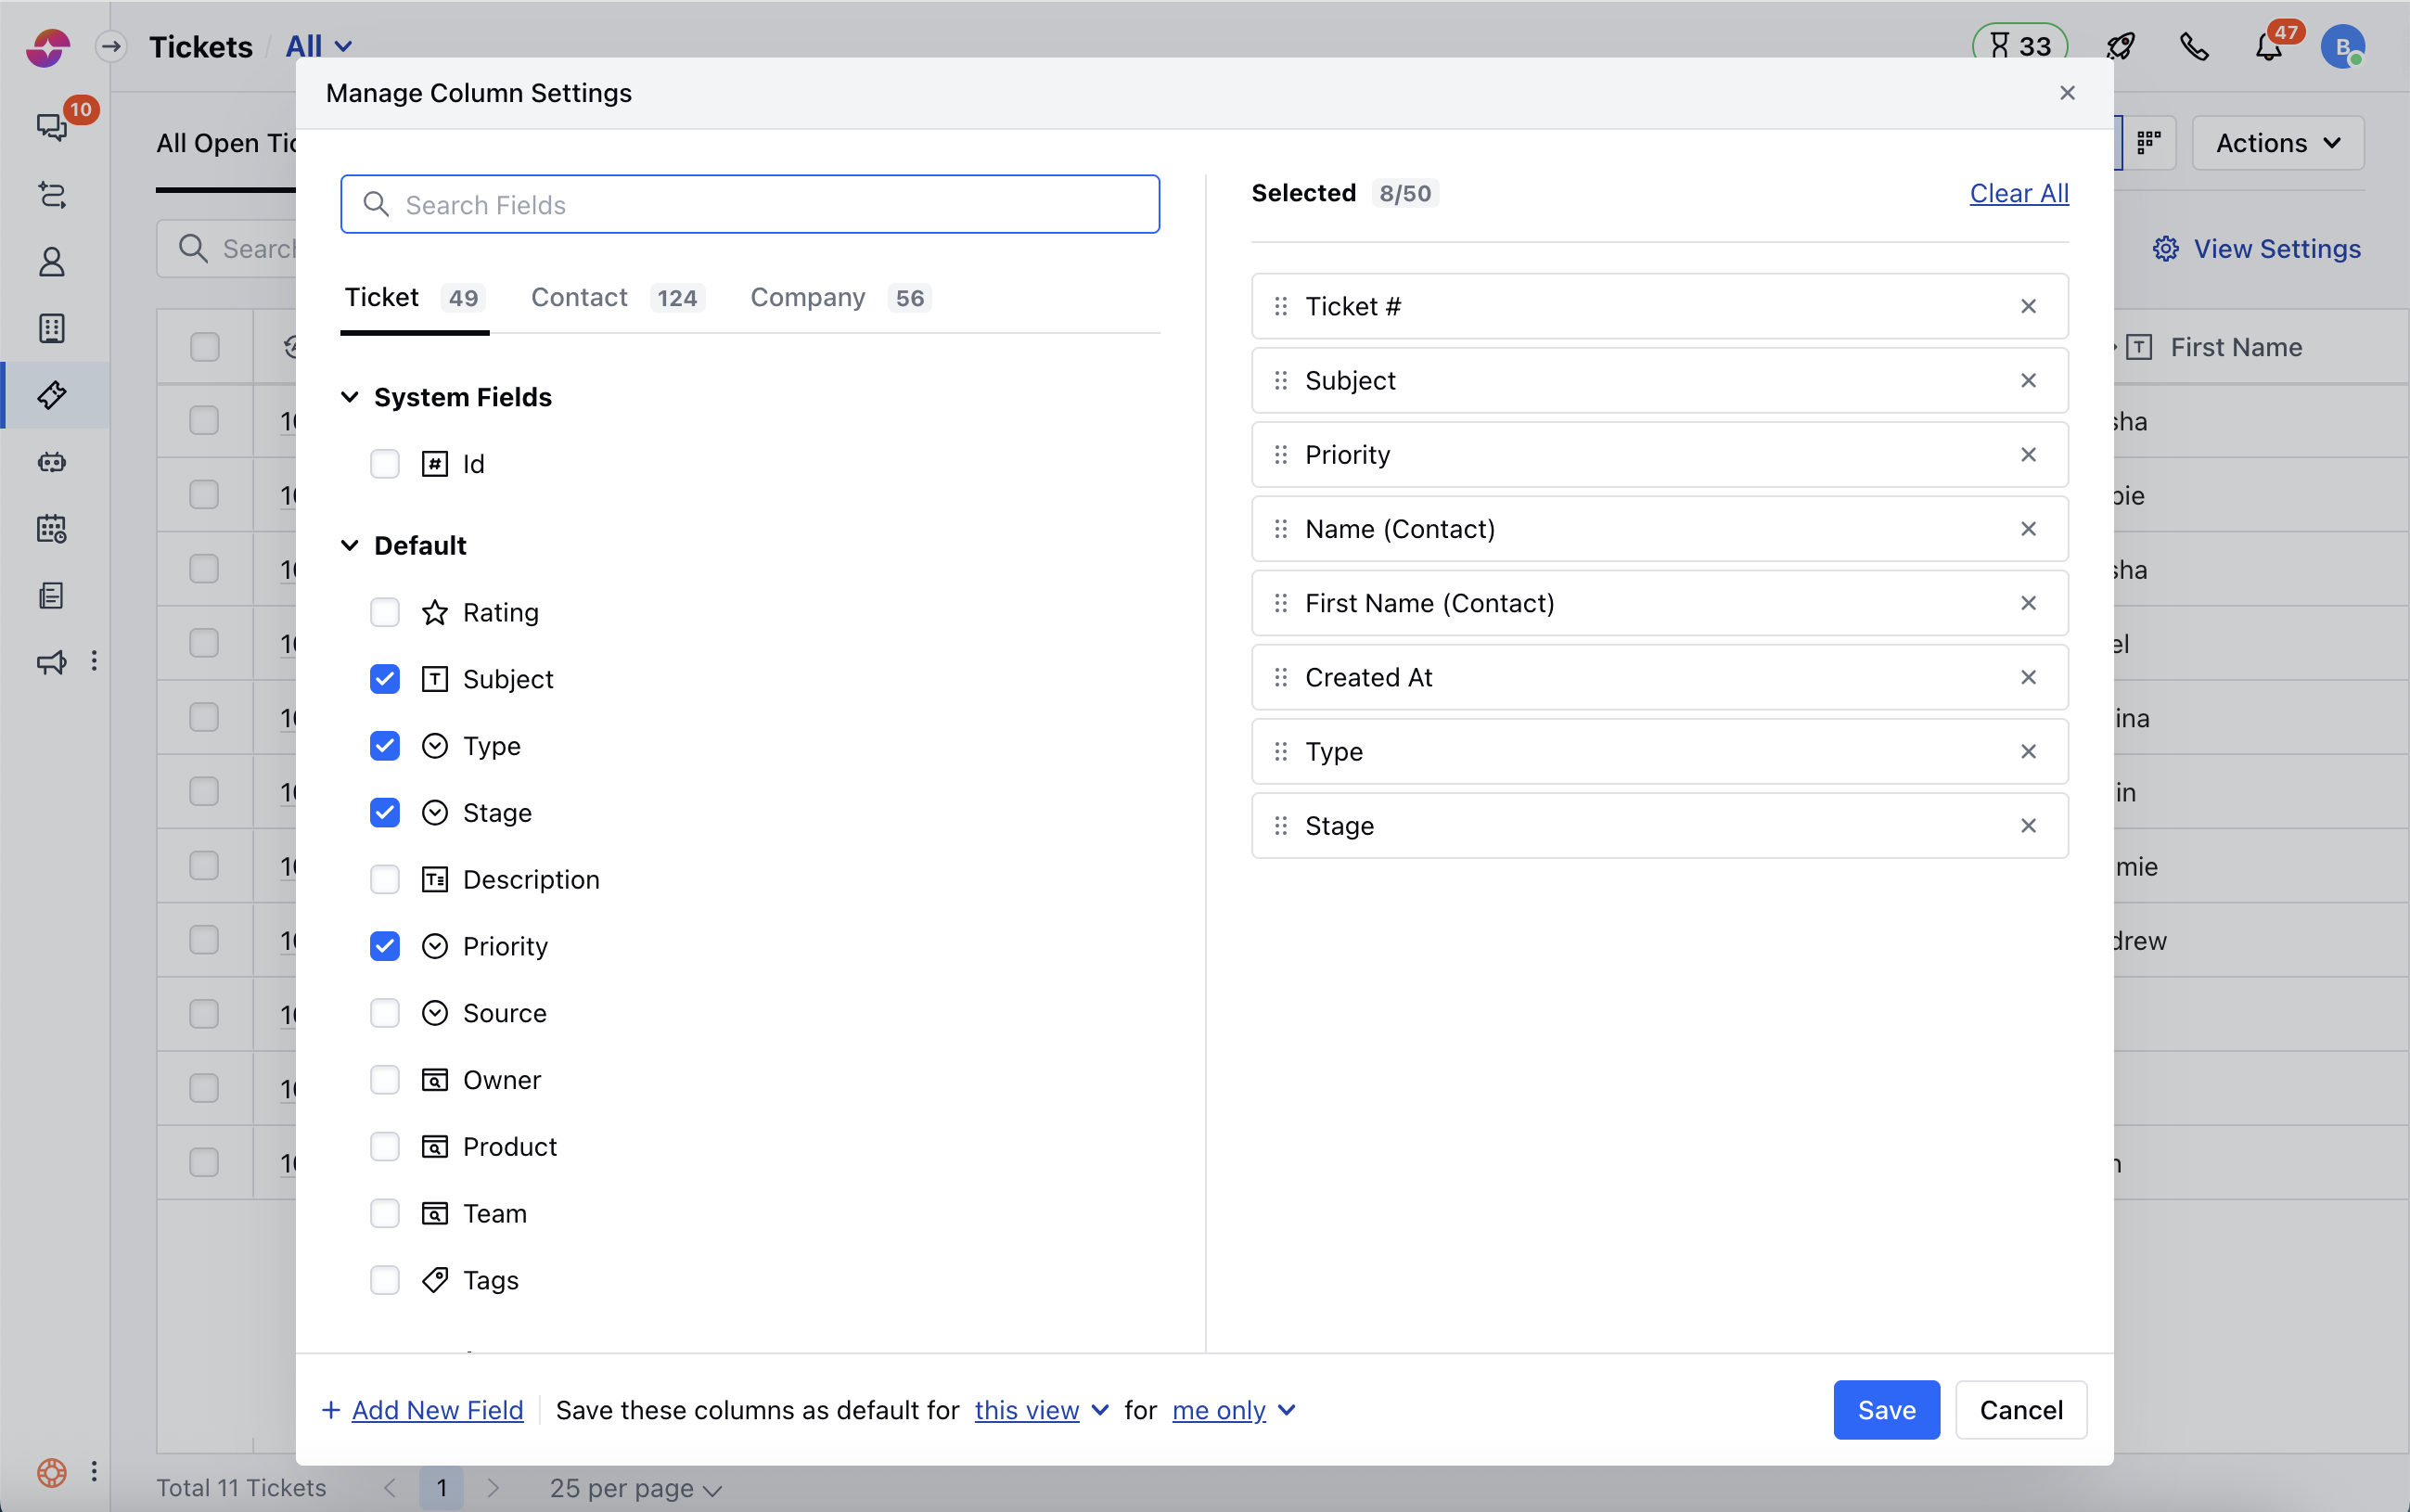Open the rocket icon in header

(x=2120, y=47)
